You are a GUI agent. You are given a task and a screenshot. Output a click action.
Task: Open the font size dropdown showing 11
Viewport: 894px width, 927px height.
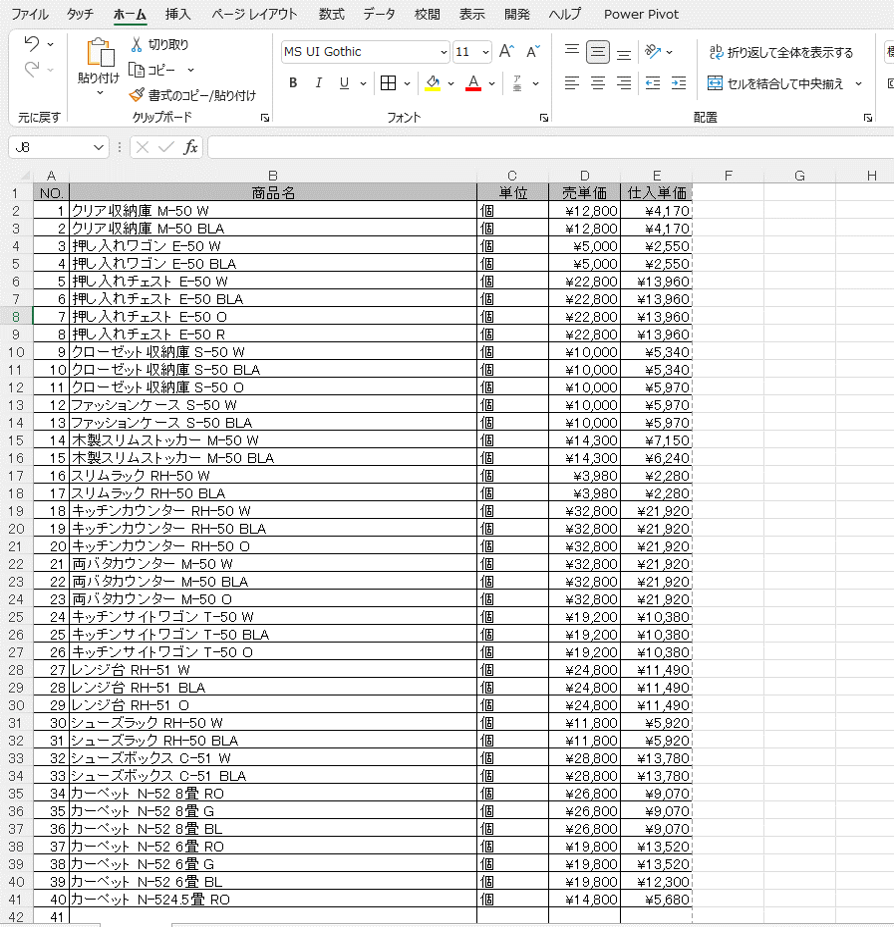coord(486,52)
